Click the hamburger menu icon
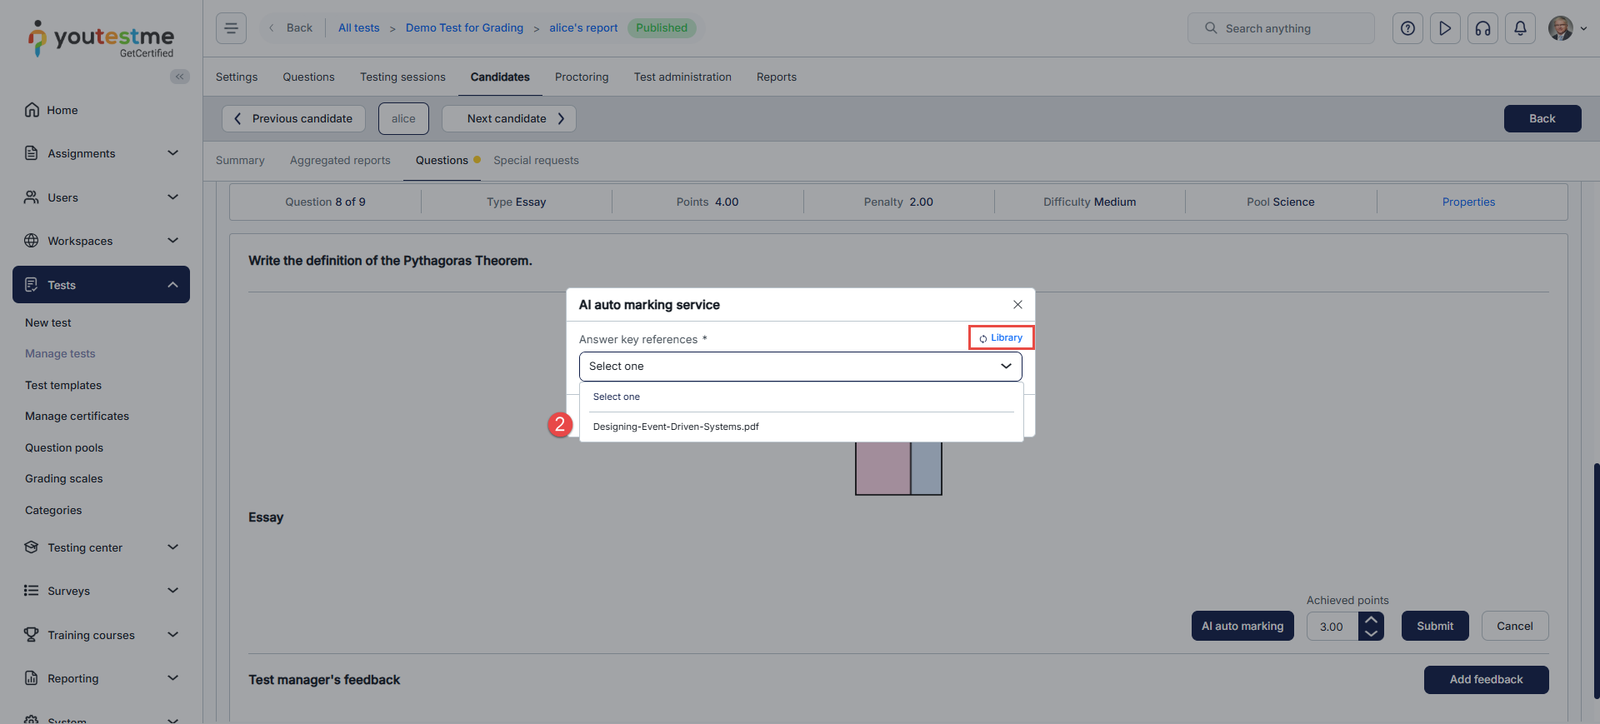 tap(231, 28)
